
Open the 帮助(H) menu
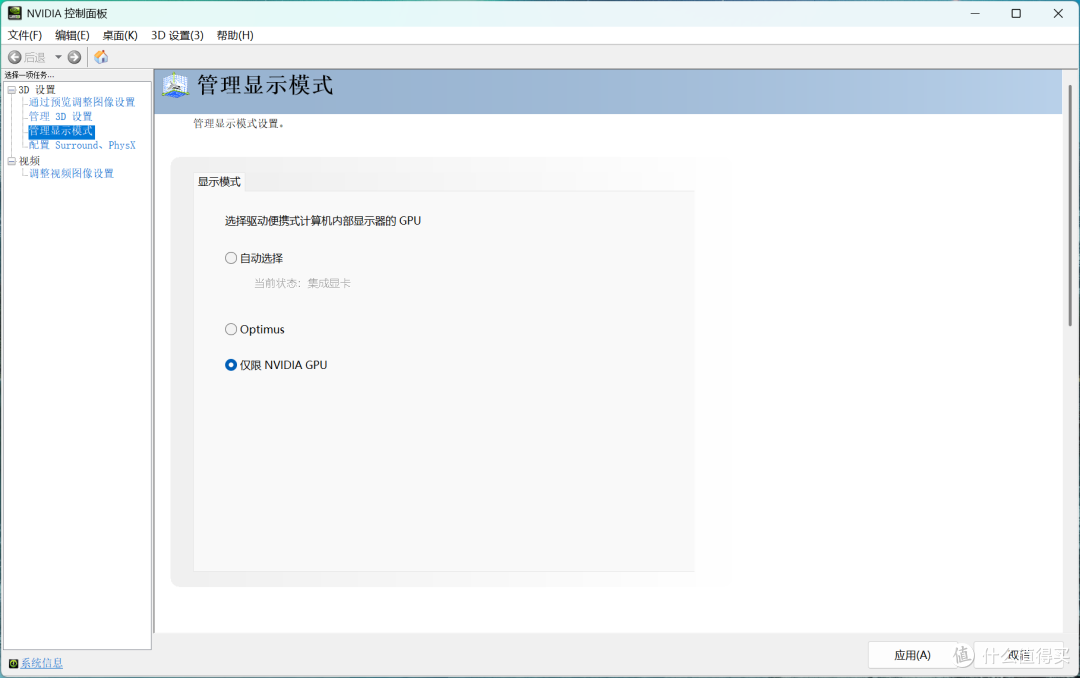[235, 35]
